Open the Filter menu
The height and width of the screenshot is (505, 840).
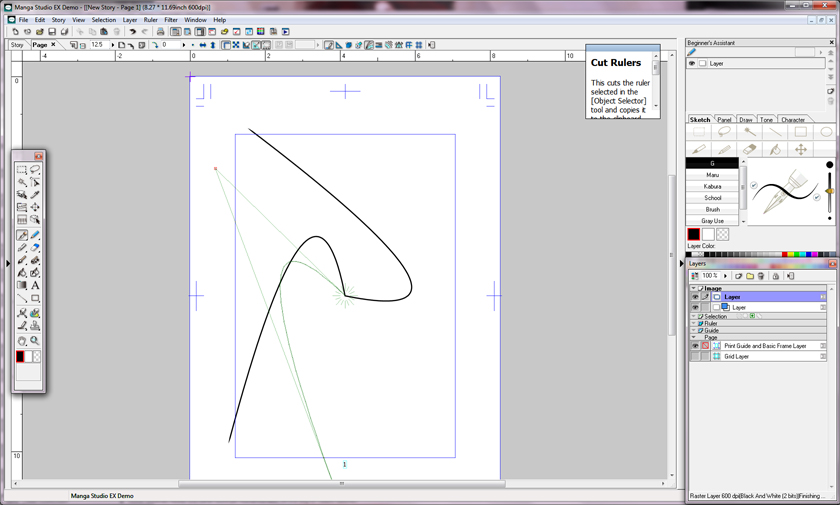pyautogui.click(x=171, y=20)
